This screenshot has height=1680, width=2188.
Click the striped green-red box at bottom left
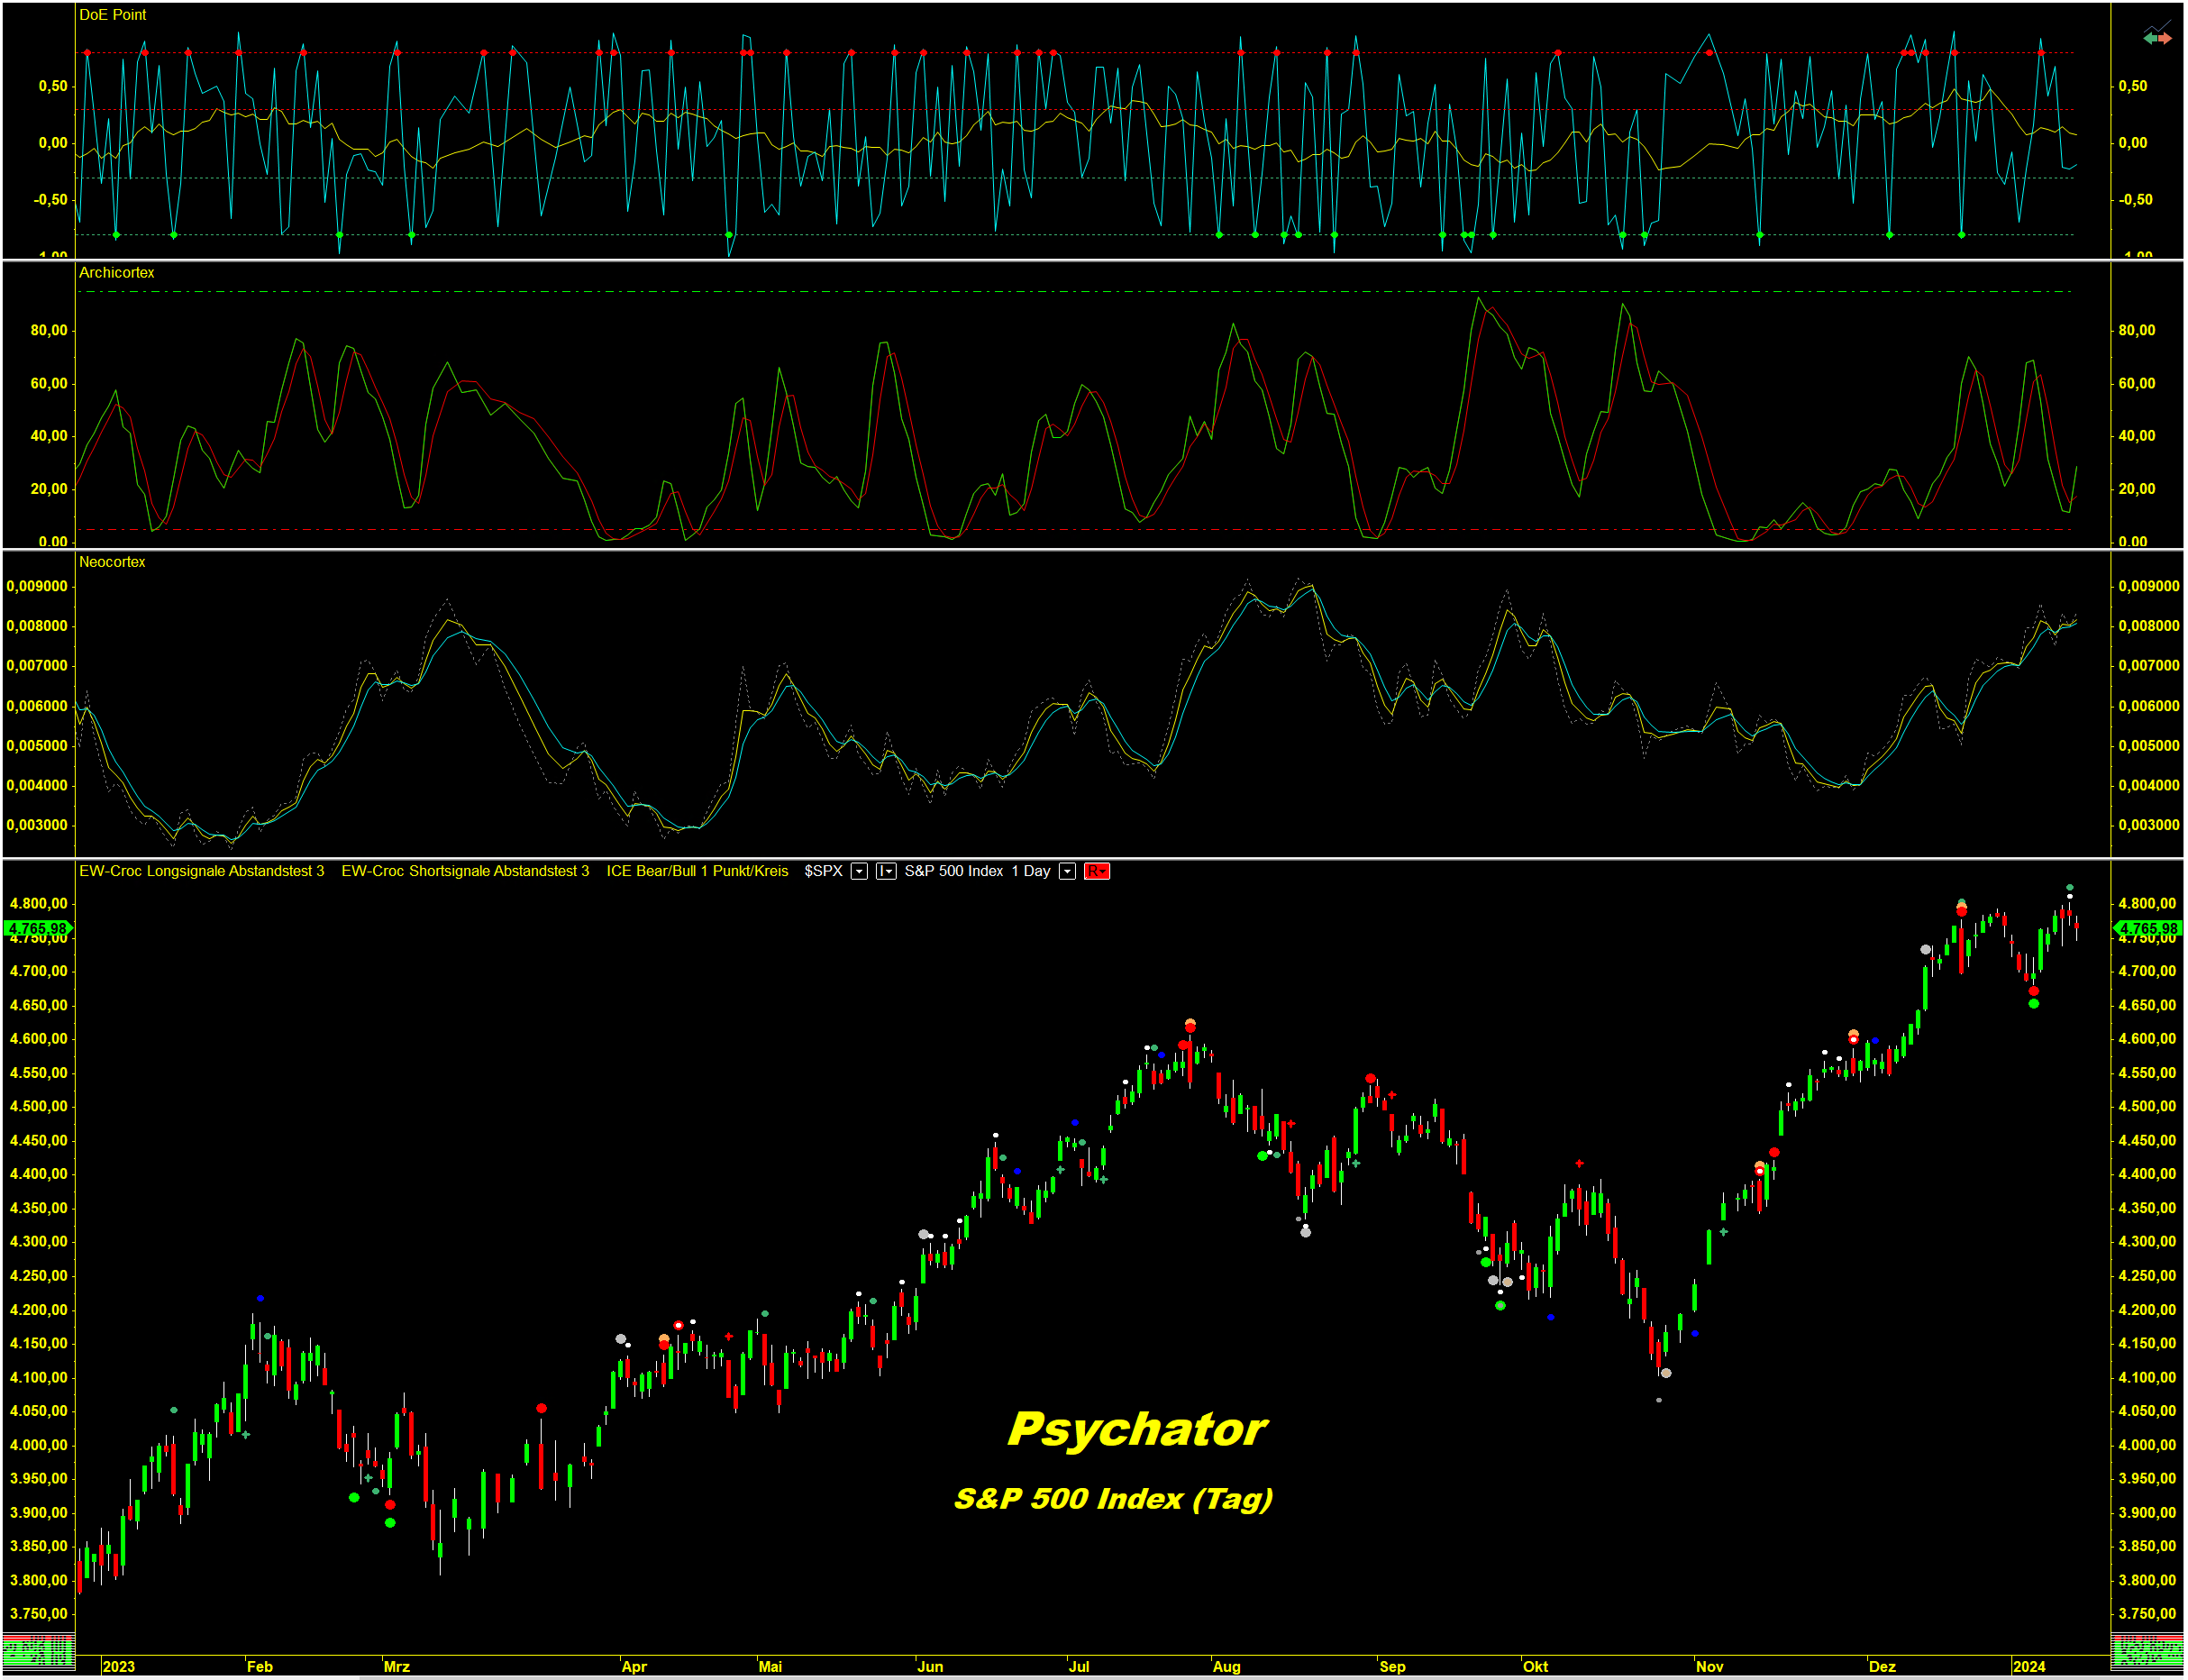[x=37, y=1651]
